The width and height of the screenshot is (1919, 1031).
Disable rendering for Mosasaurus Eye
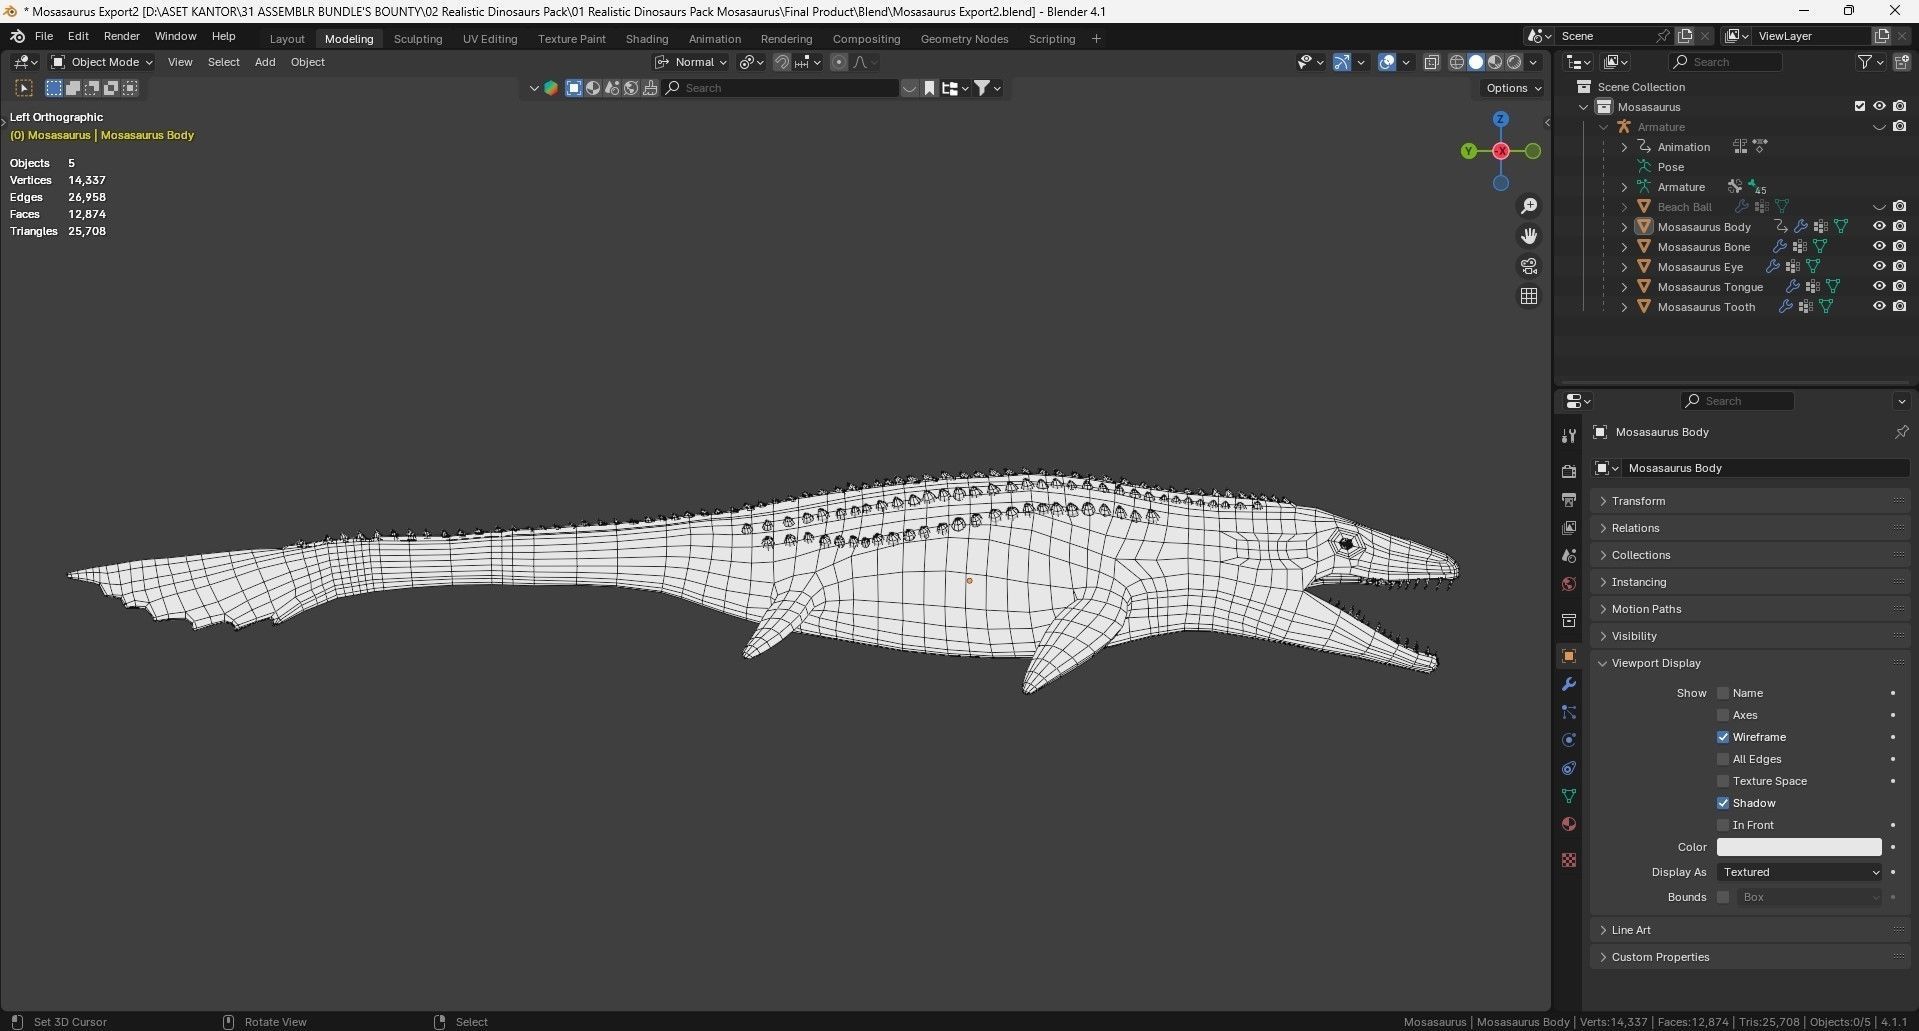(x=1899, y=267)
